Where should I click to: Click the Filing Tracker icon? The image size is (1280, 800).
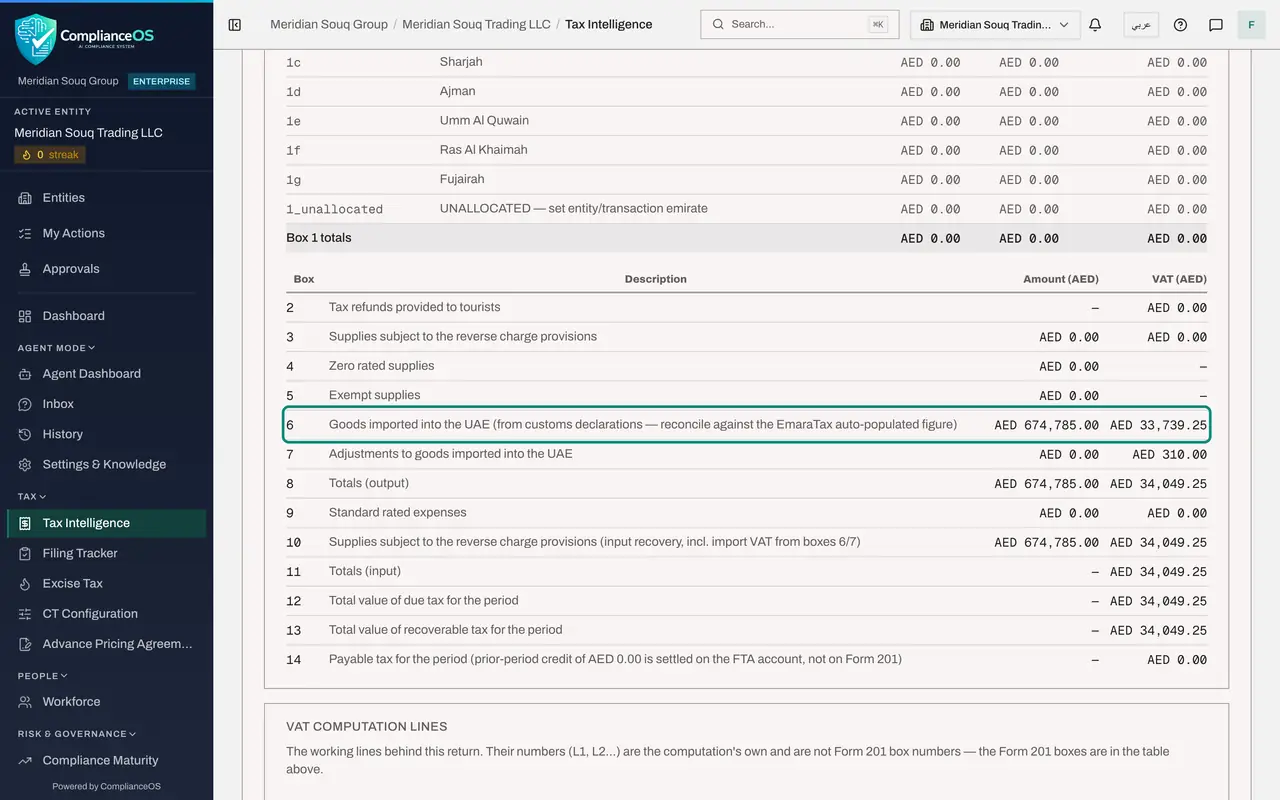tap(25, 553)
